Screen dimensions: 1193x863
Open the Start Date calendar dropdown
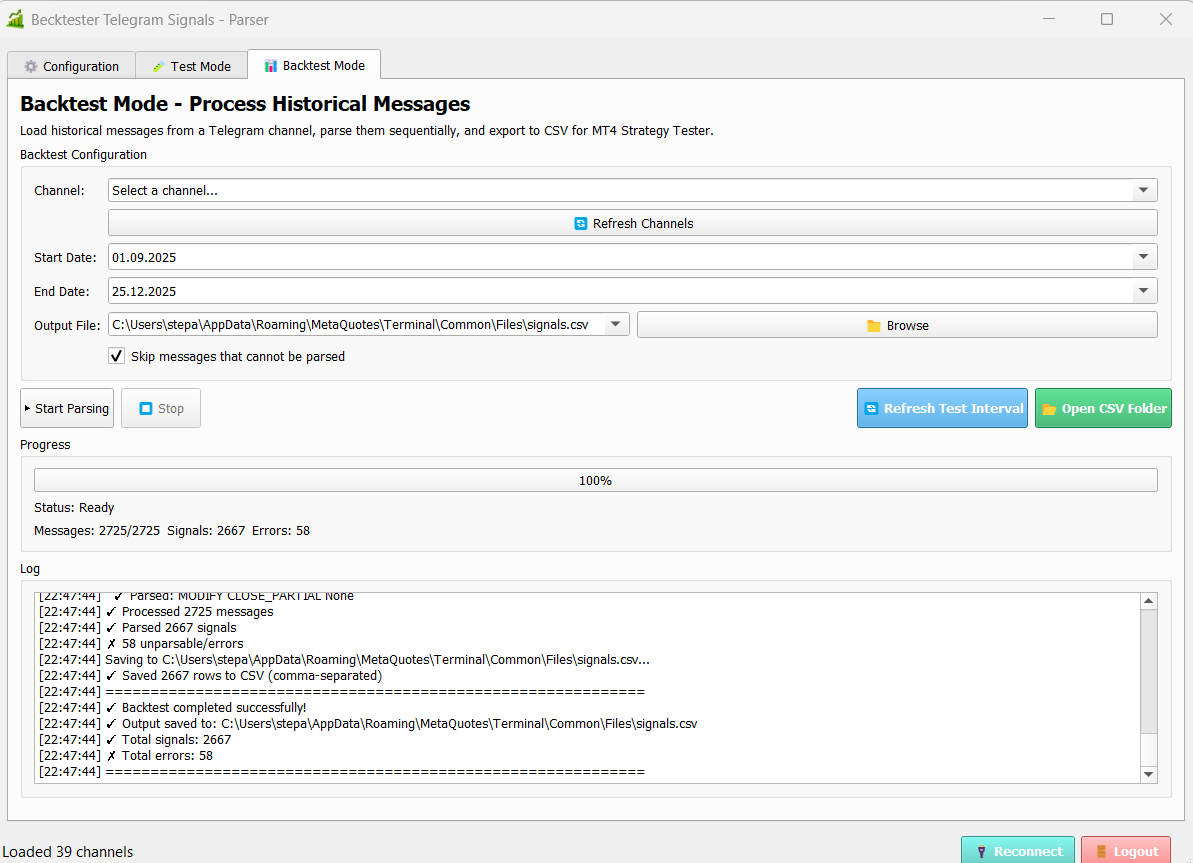(1143, 258)
